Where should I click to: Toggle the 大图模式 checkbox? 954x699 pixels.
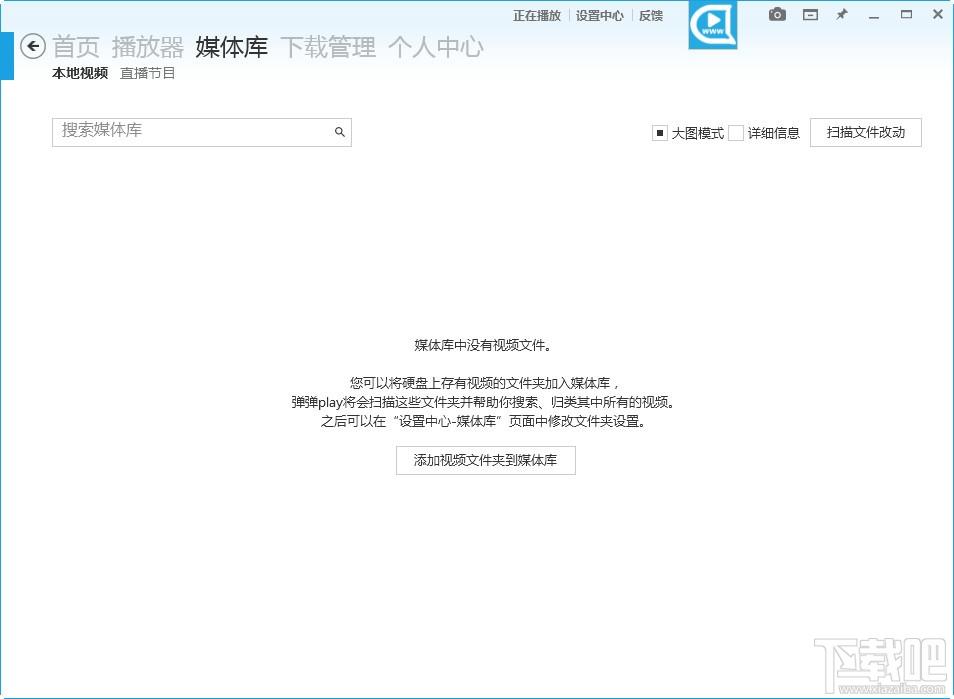(x=660, y=133)
